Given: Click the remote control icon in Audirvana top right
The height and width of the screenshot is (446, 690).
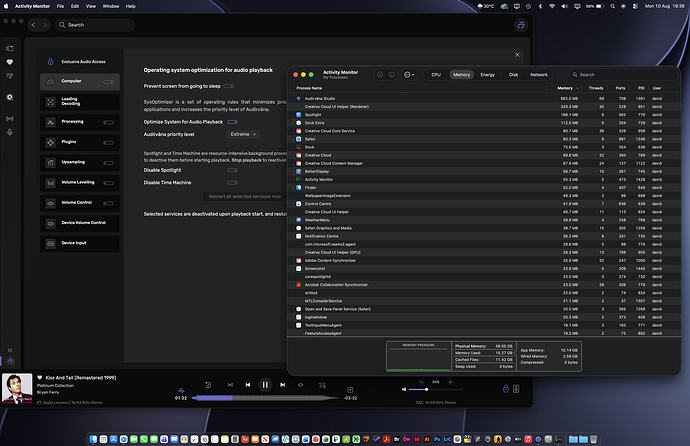Looking at the screenshot, I should click(x=521, y=25).
